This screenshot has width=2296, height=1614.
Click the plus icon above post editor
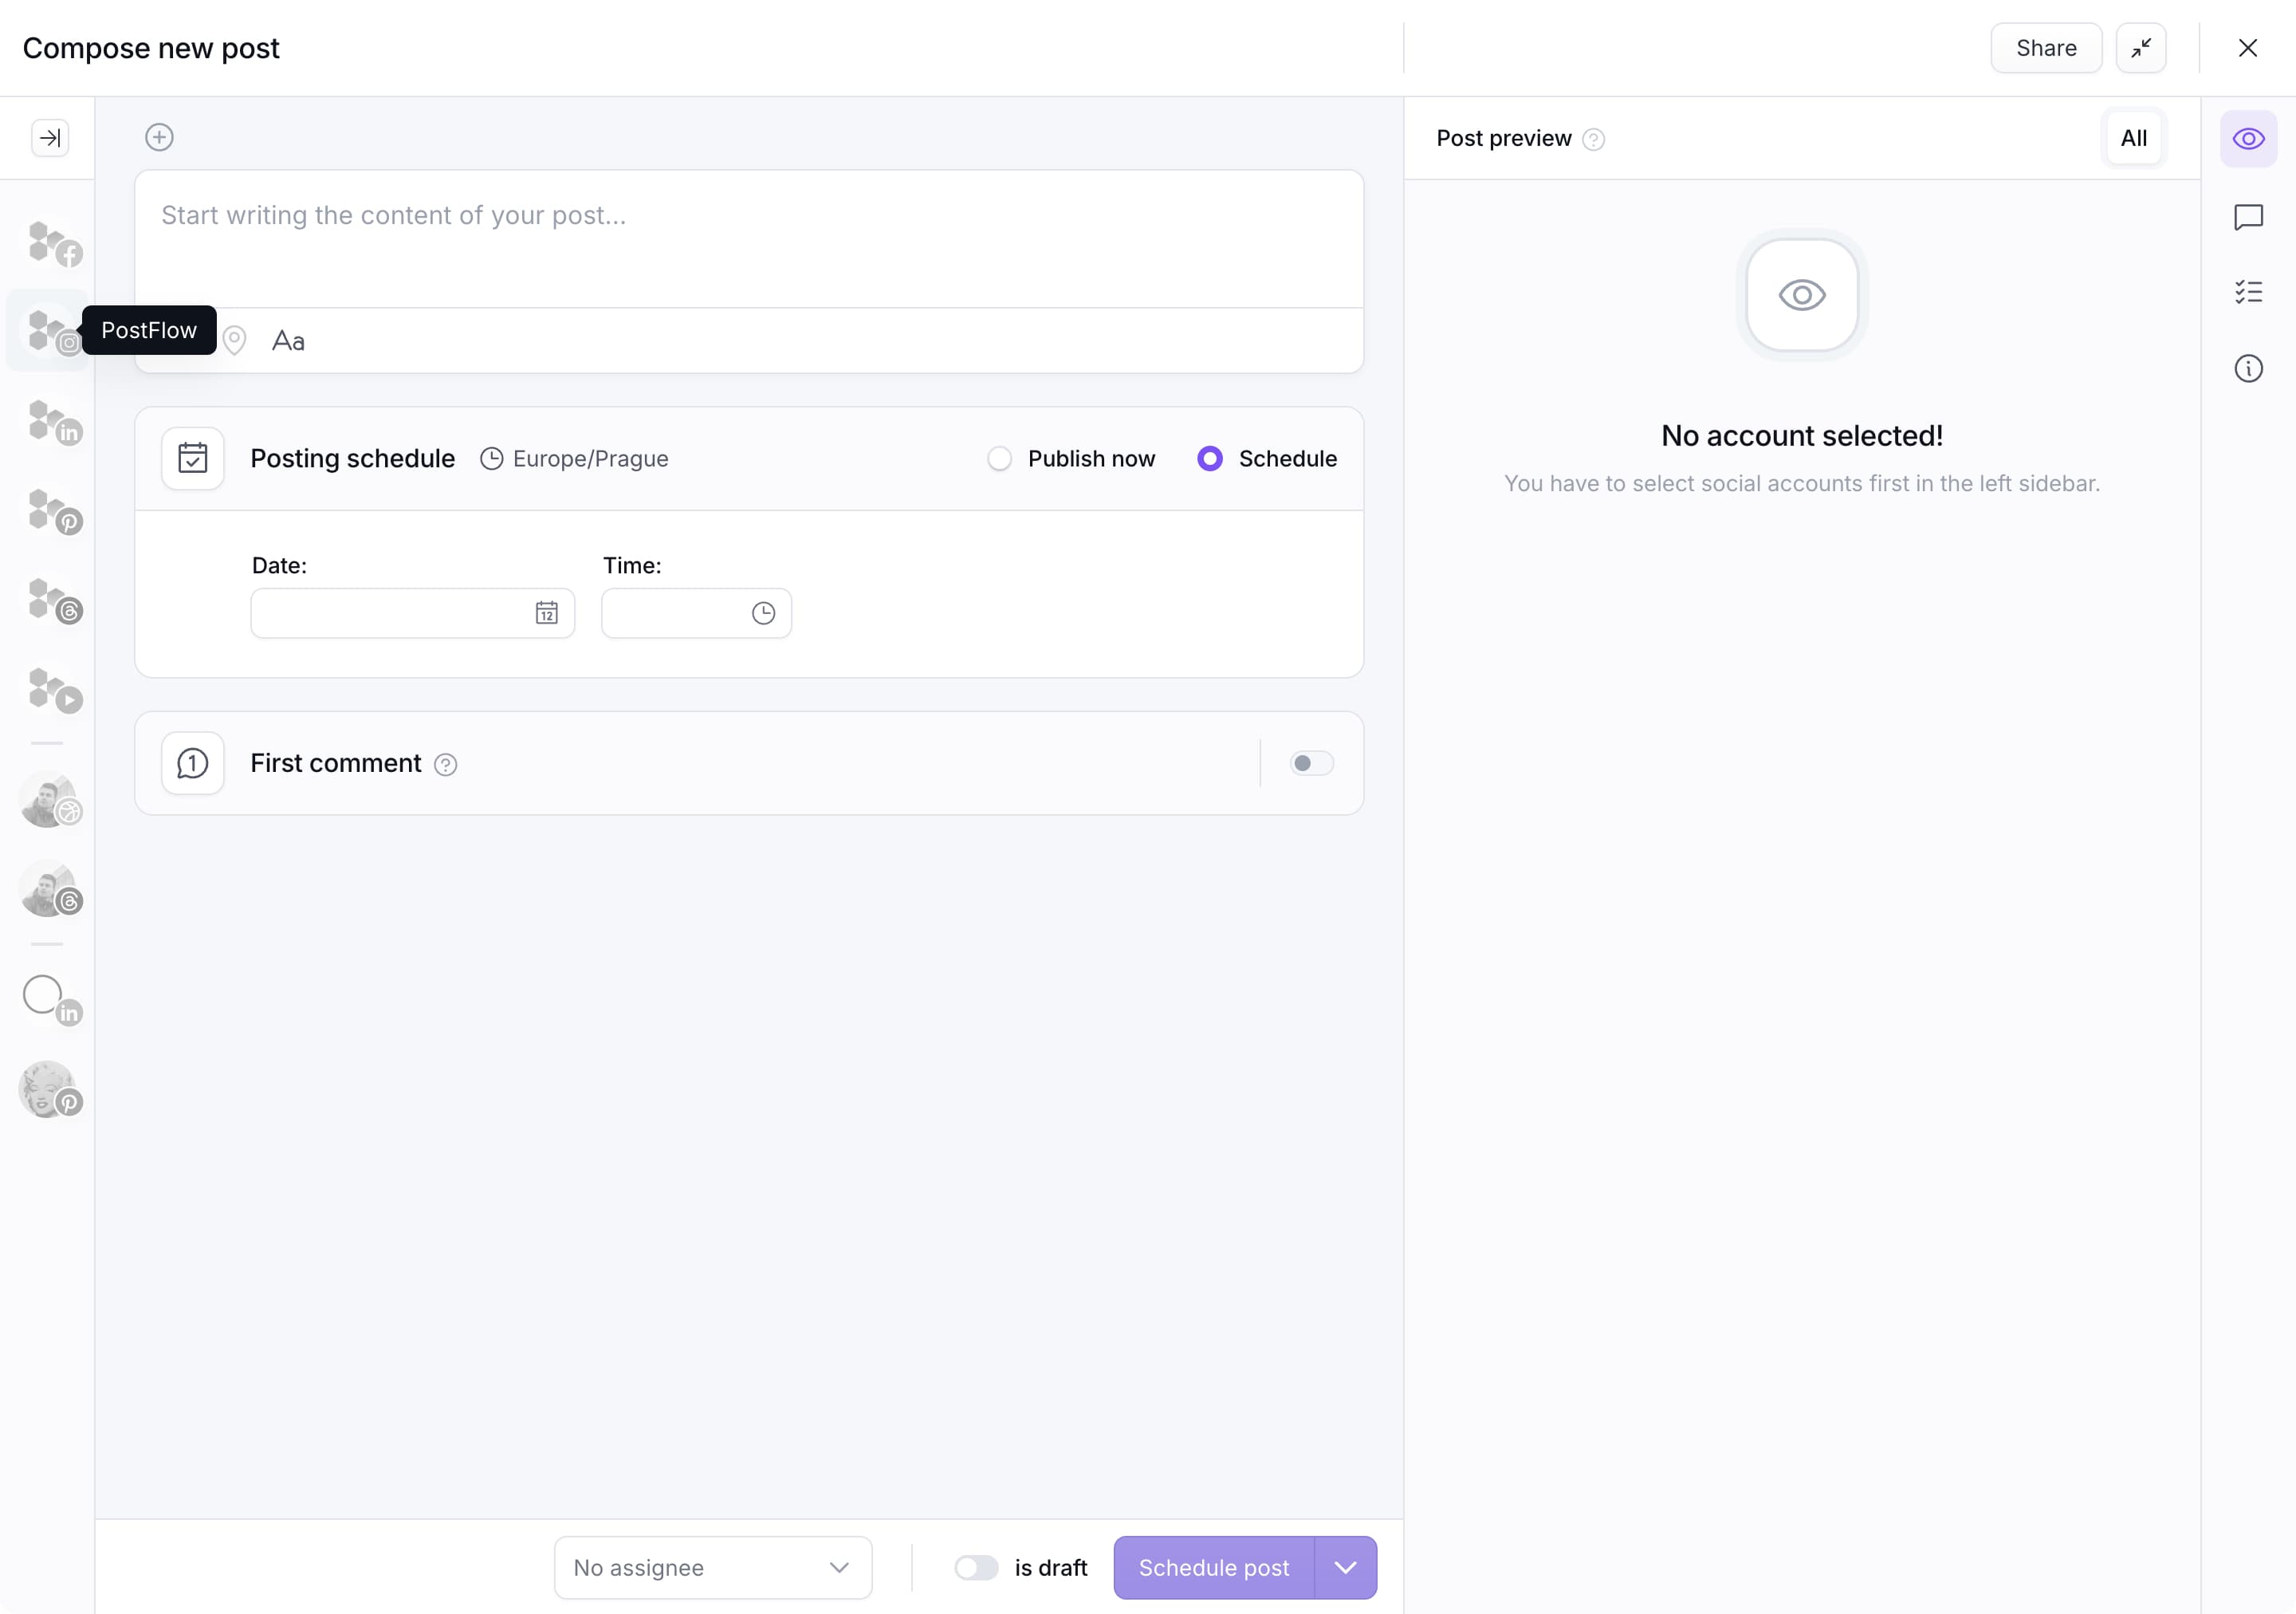point(159,137)
